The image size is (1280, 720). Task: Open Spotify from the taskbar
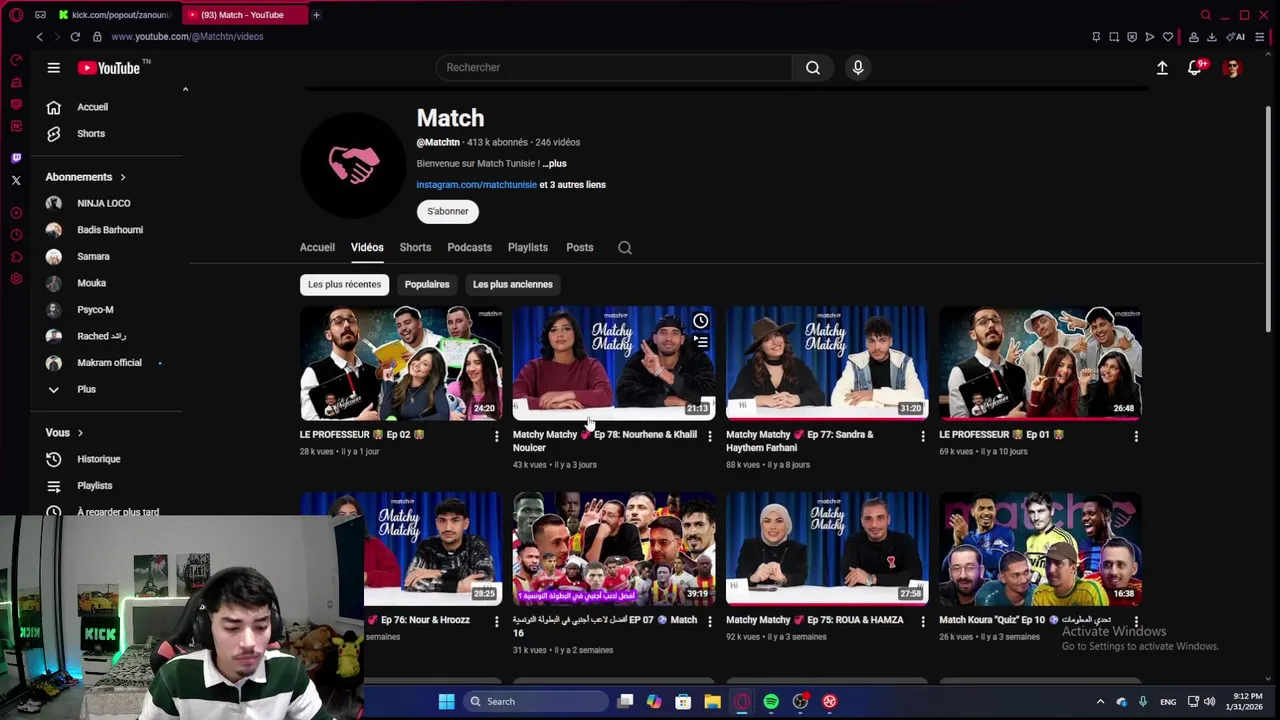coord(771,702)
